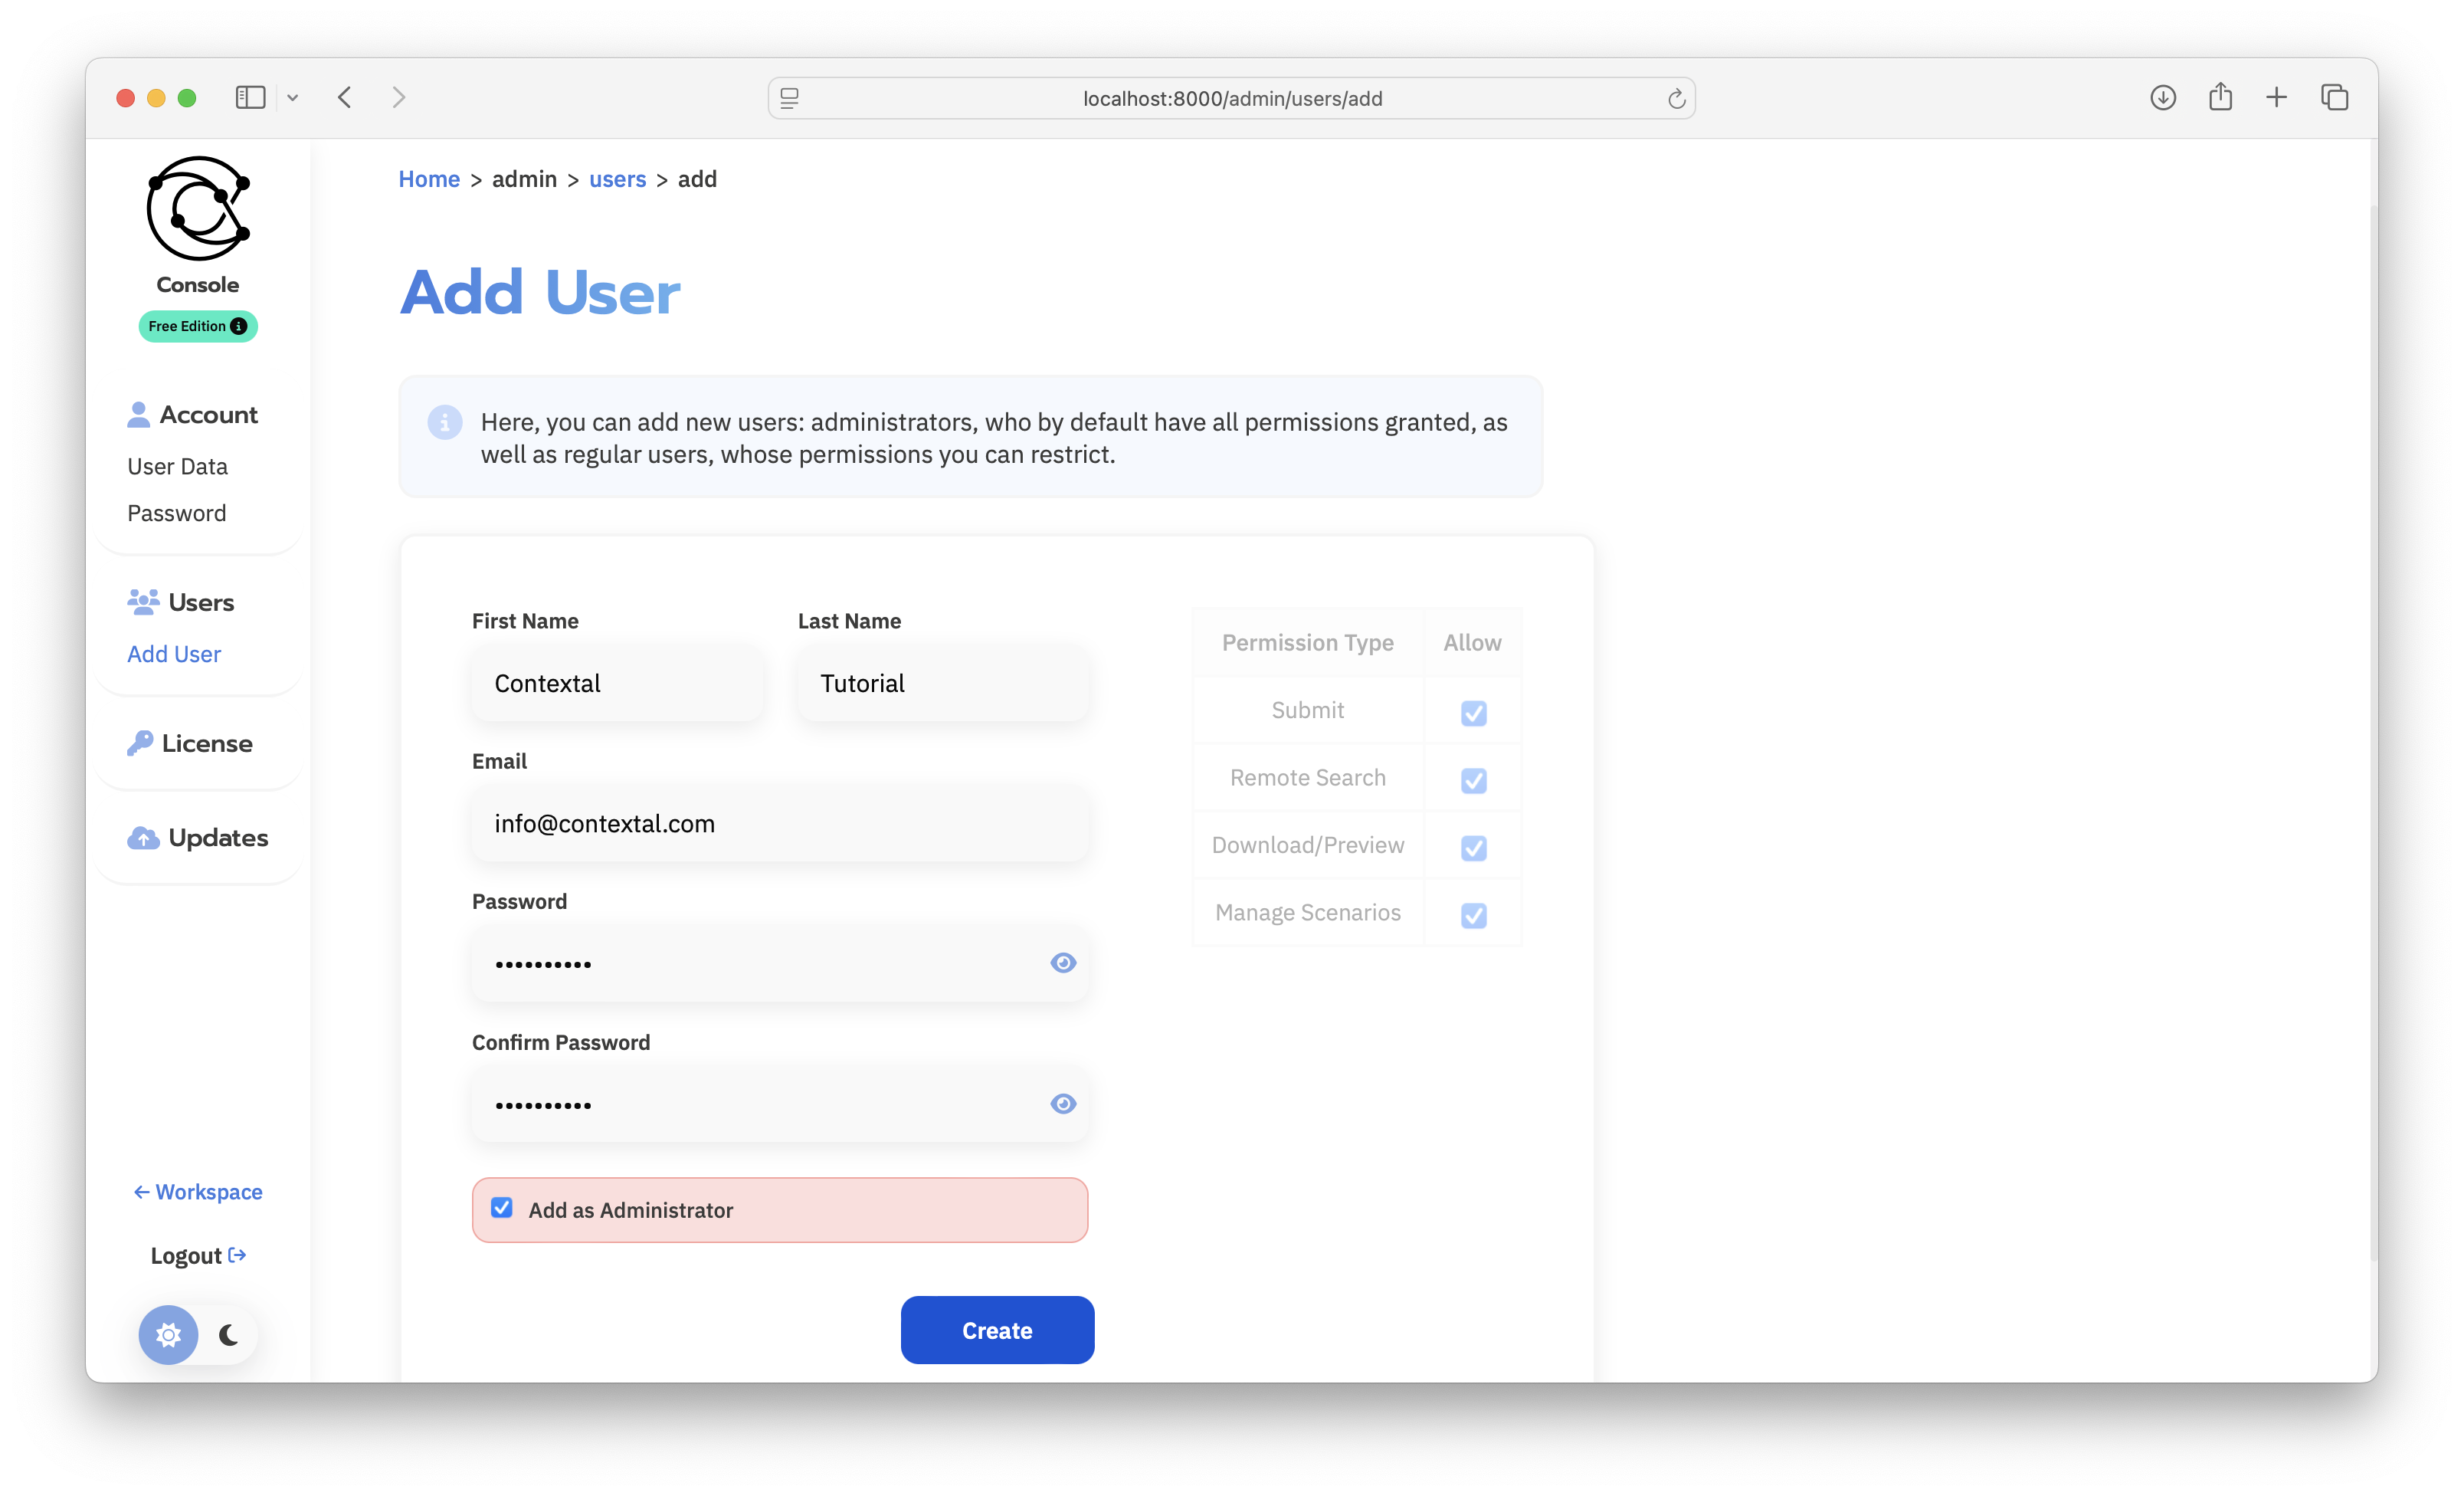Screen dimensions: 2464x1496
Task: Toggle the Submit permission checkbox
Action: [x=1473, y=713]
